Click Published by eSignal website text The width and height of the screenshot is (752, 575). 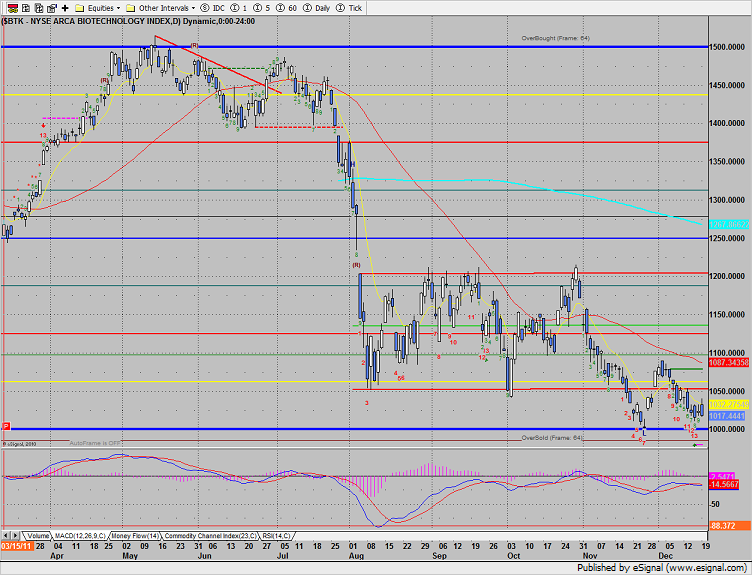661,568
